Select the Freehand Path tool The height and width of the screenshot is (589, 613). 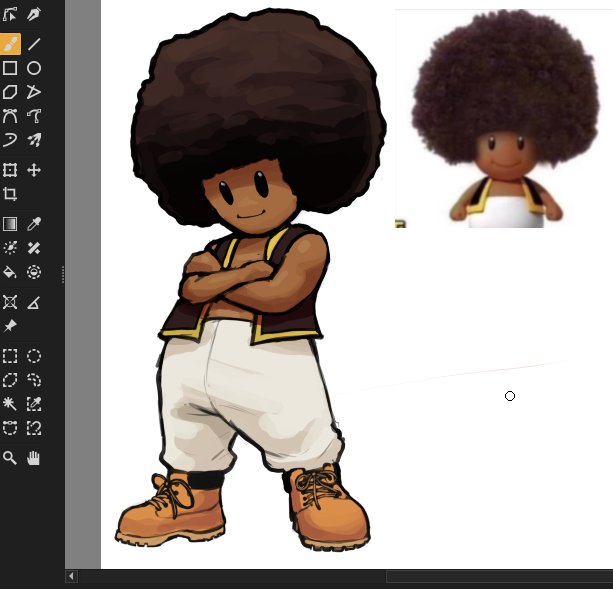click(34, 116)
